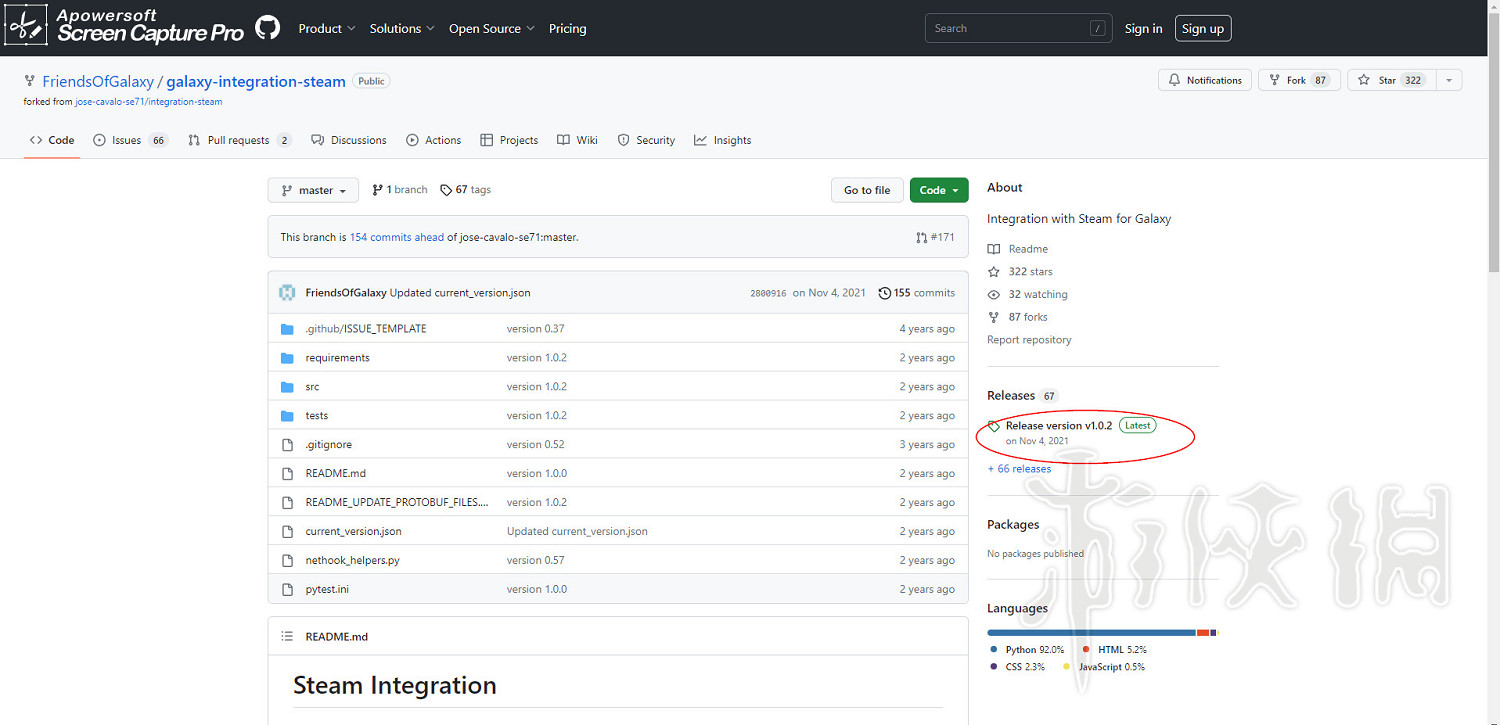Screen dimensions: 1500x725
Task: Click the commit history clock icon
Action: click(884, 293)
